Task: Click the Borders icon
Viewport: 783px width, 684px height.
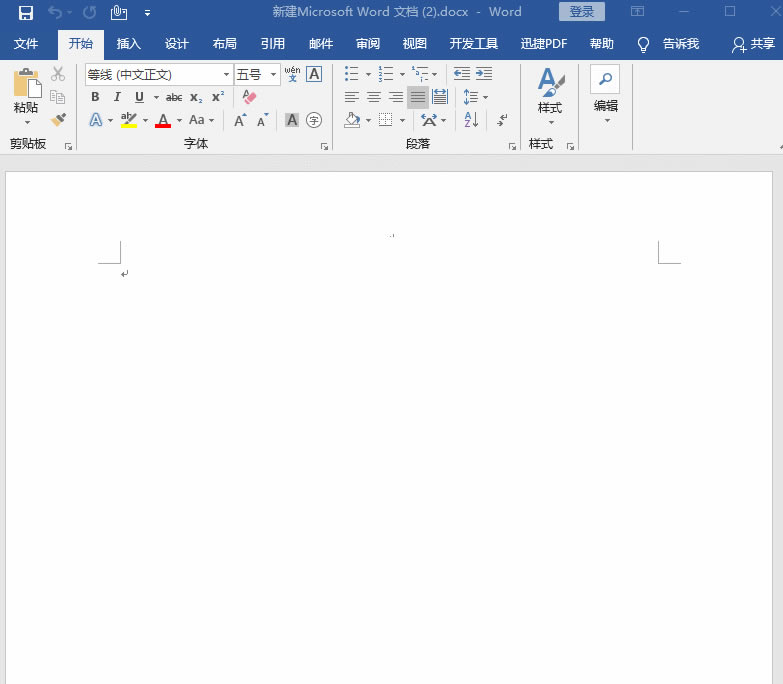Action: [x=386, y=120]
